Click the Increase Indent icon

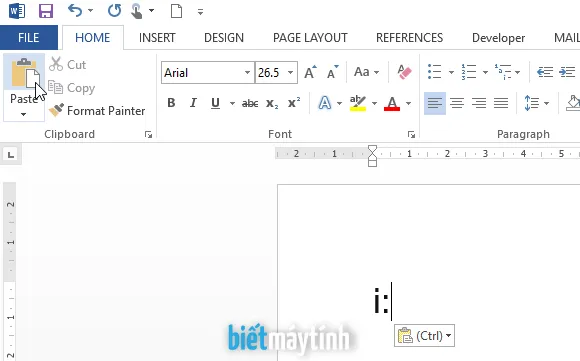click(x=567, y=72)
